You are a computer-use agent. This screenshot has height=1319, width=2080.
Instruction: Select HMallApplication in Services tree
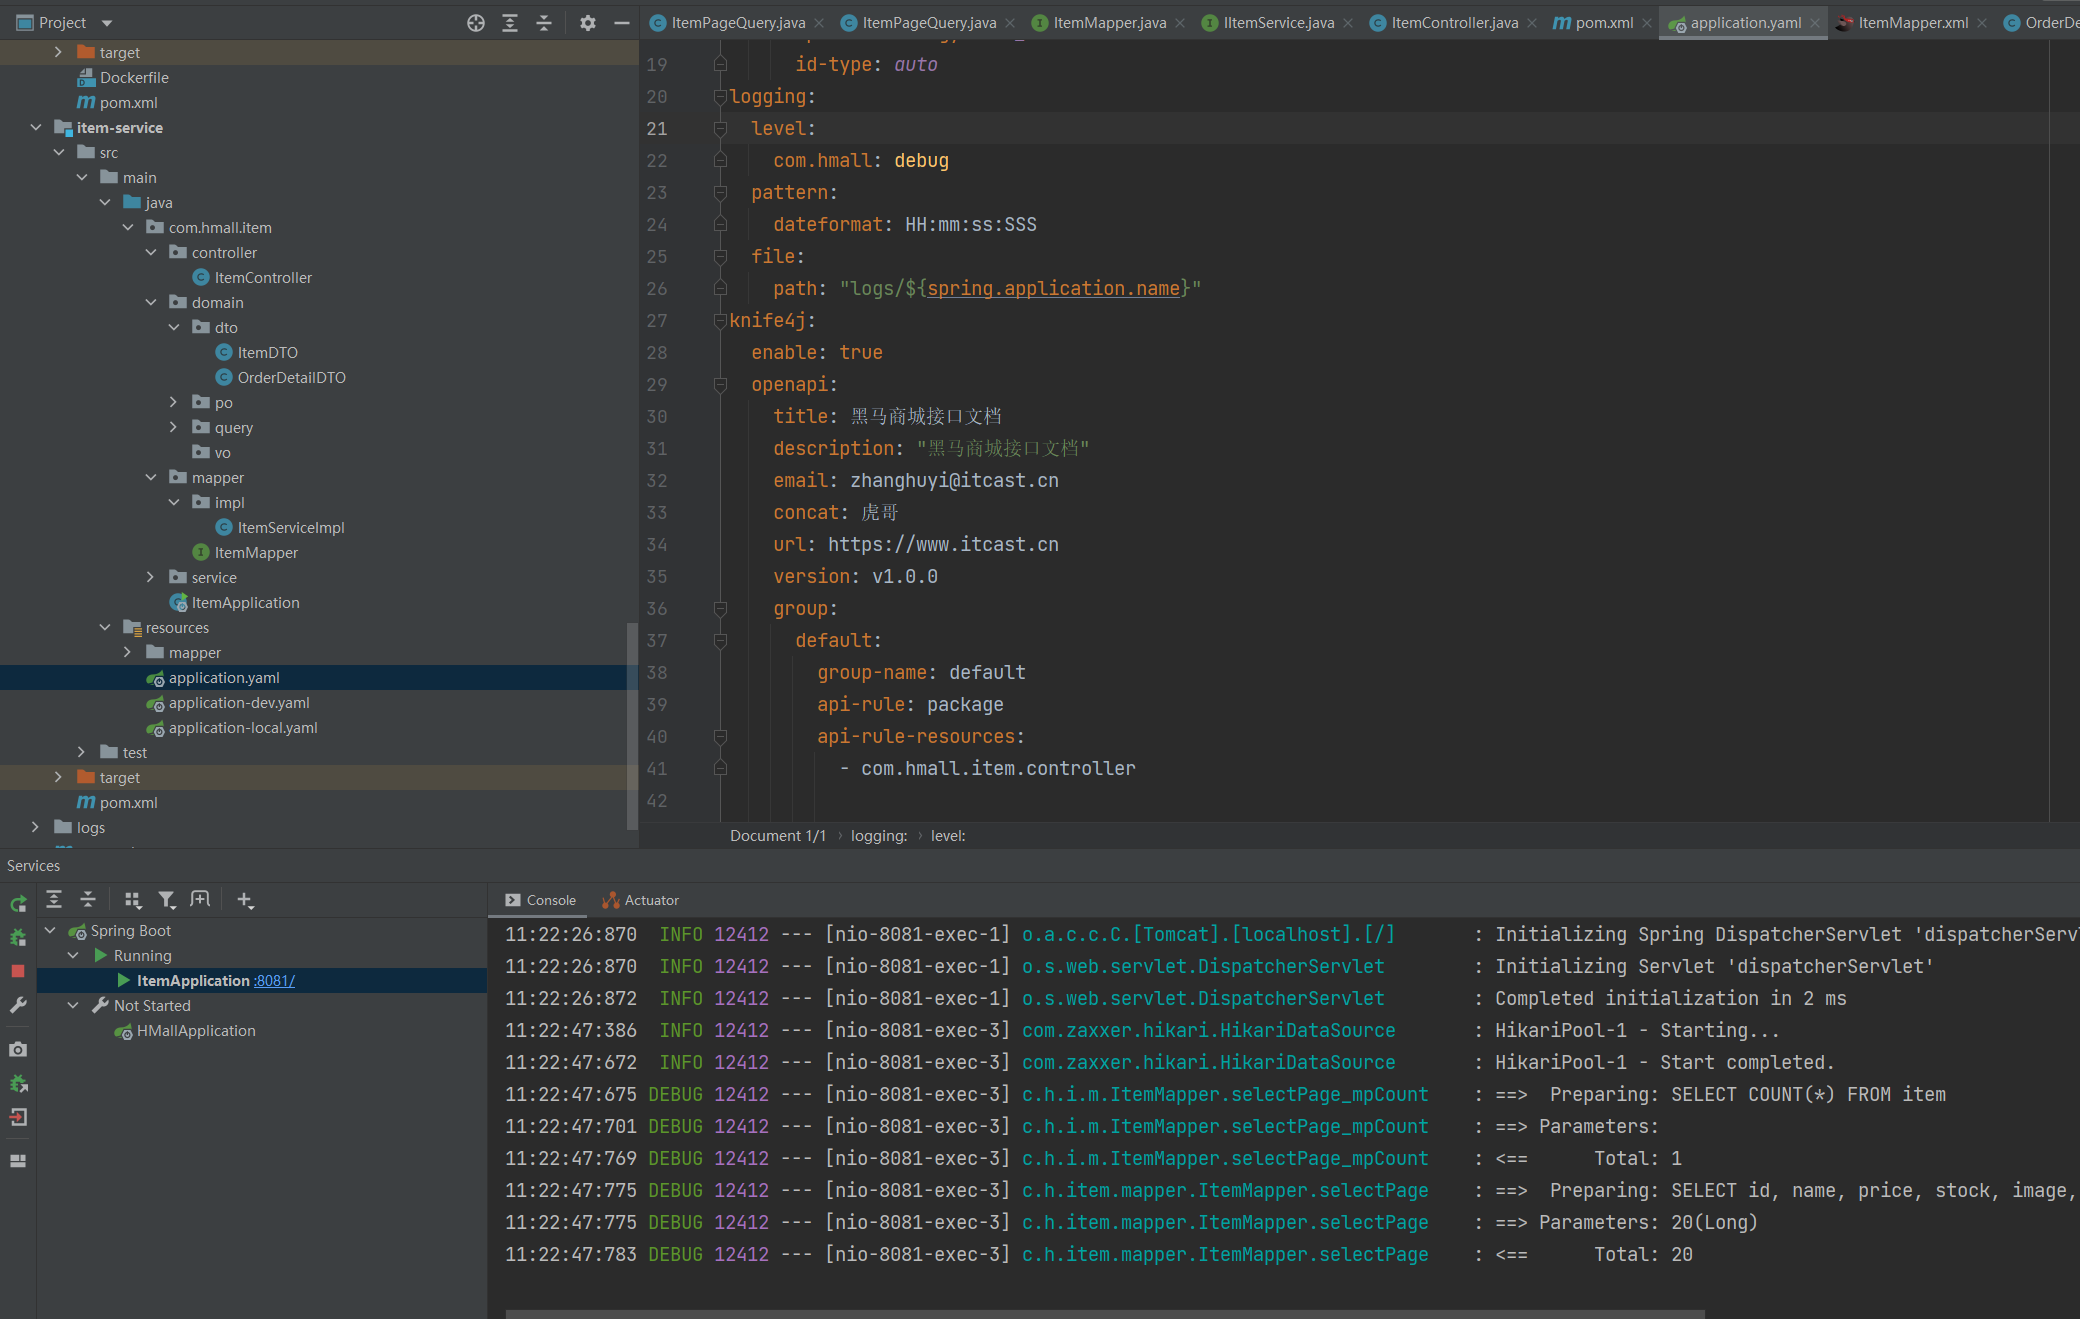(196, 1031)
